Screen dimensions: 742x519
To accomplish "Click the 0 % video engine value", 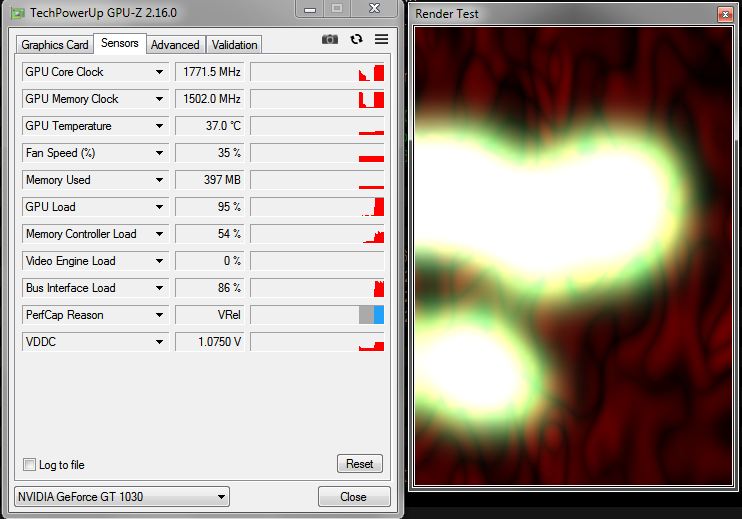I will pos(210,261).
